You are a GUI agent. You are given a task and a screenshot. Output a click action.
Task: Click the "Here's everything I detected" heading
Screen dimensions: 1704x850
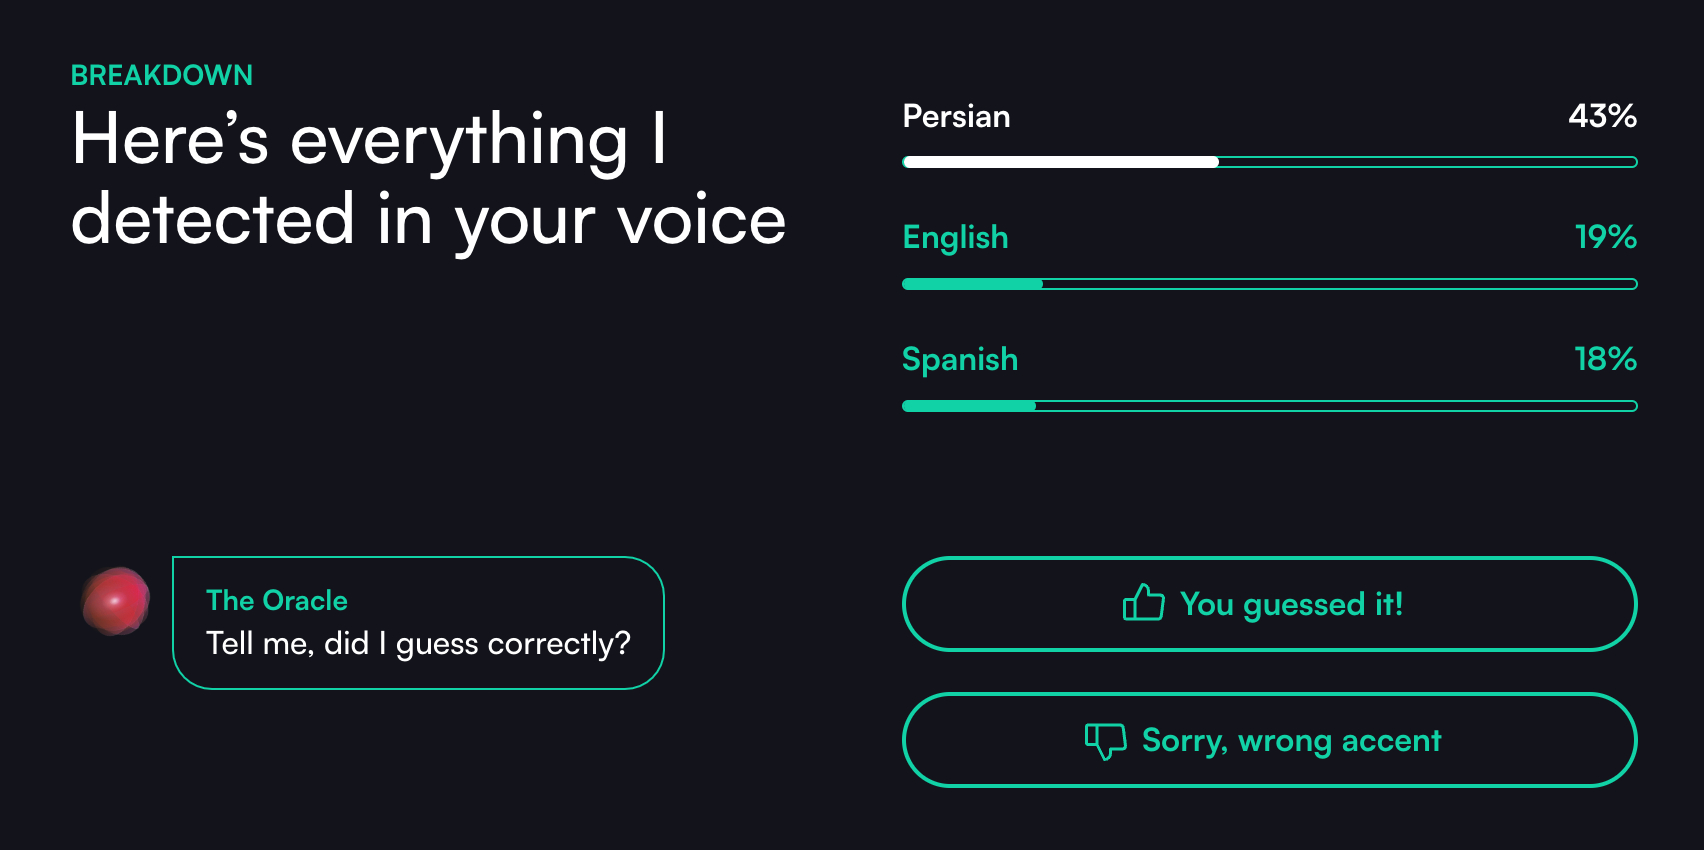[428, 179]
